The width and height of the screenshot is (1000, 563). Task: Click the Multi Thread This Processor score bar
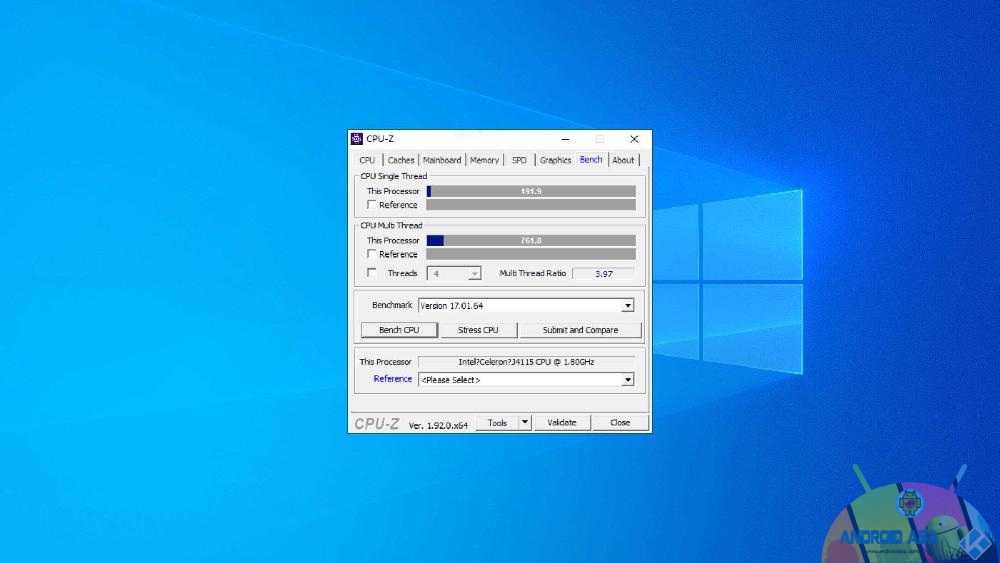(x=531, y=240)
